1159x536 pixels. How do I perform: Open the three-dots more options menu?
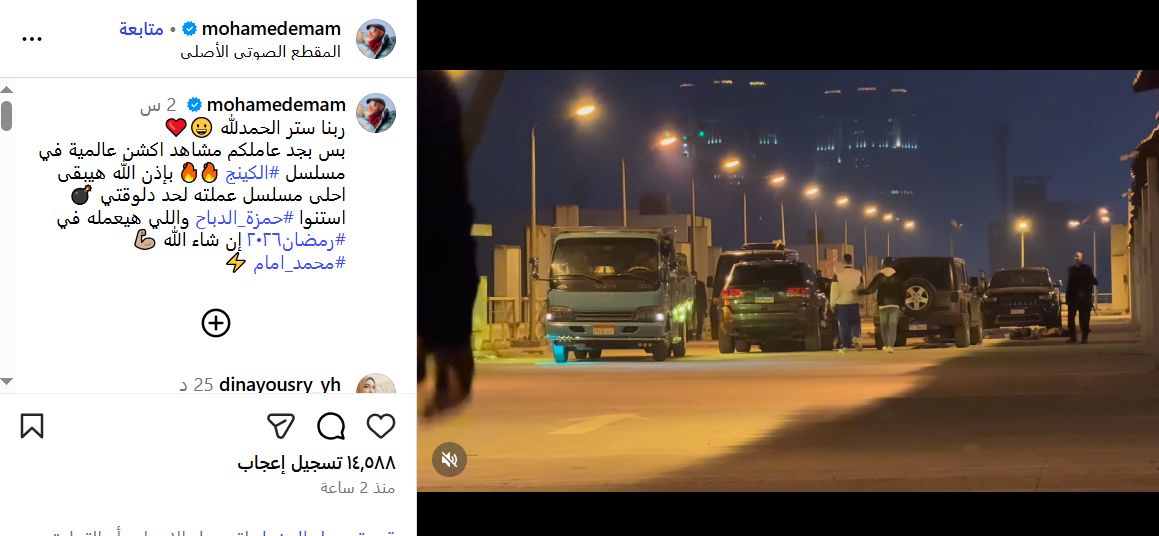pyautogui.click(x=32, y=39)
